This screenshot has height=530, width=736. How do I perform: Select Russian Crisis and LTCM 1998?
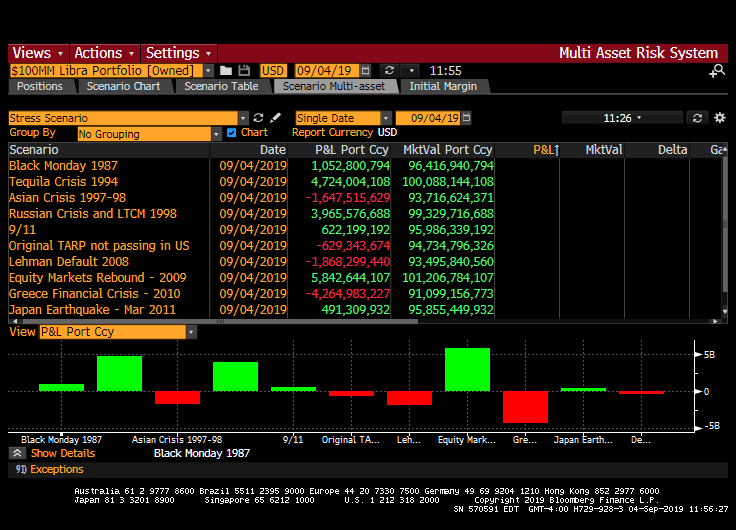pos(93,214)
